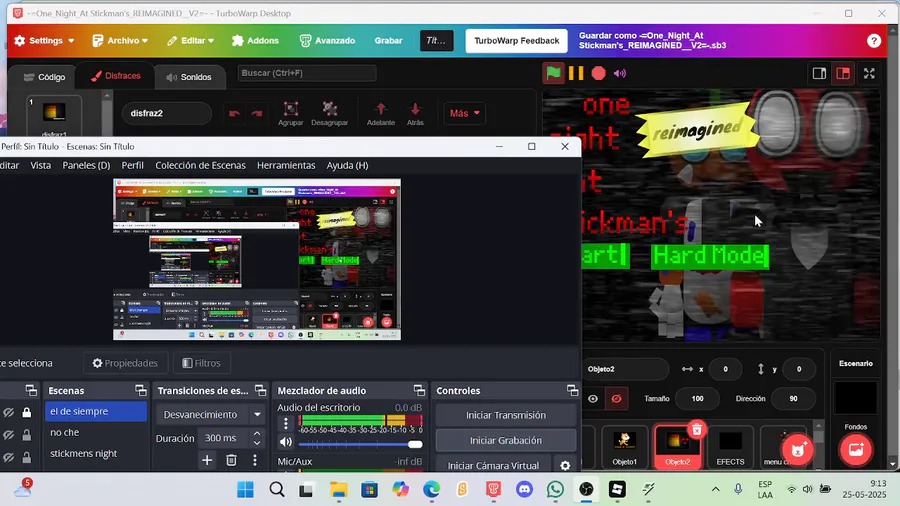Send backward with Atrás arrow

pos(415,113)
